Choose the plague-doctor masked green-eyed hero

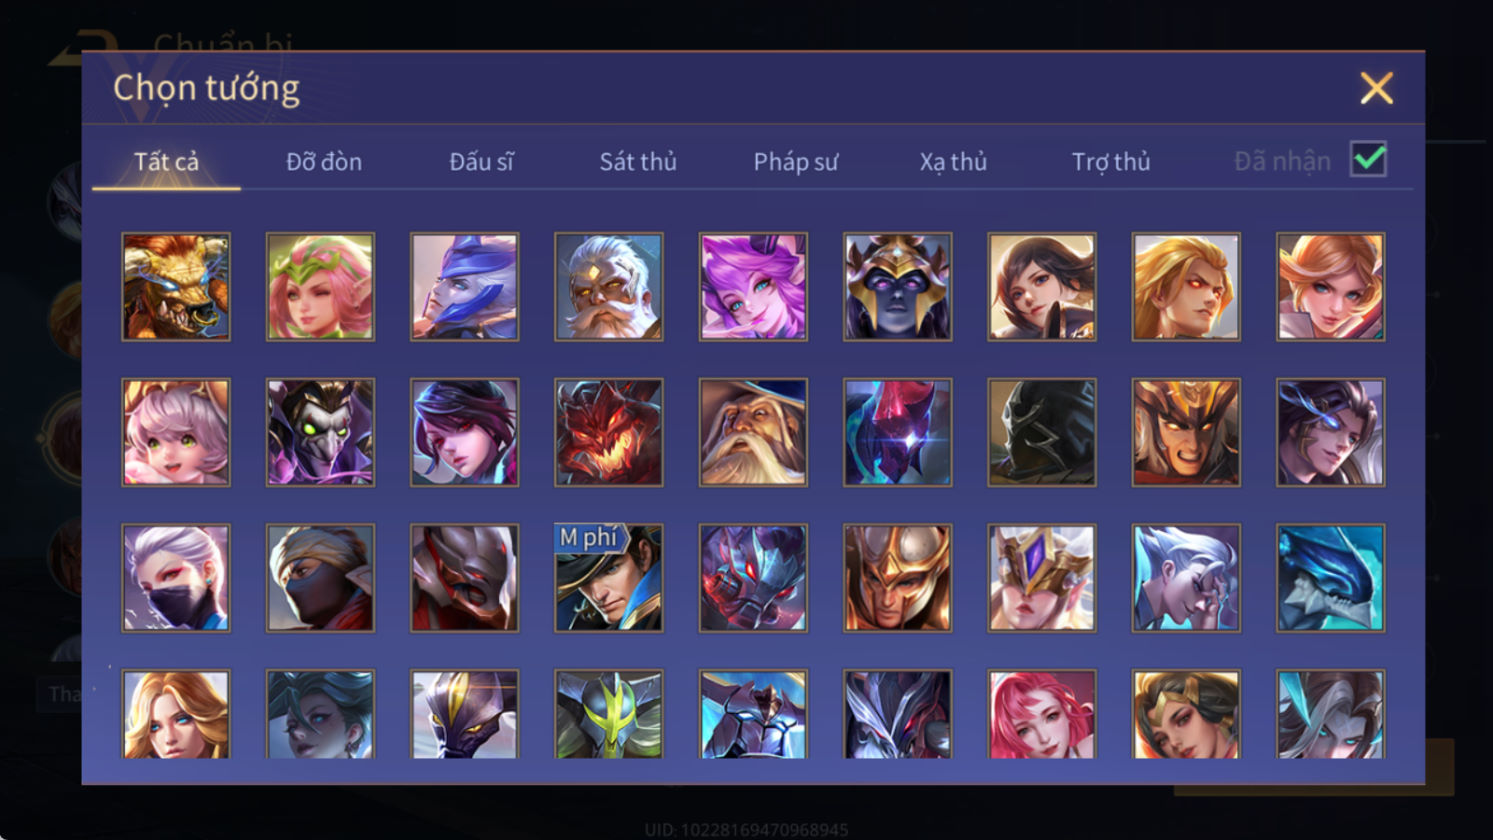(320, 432)
